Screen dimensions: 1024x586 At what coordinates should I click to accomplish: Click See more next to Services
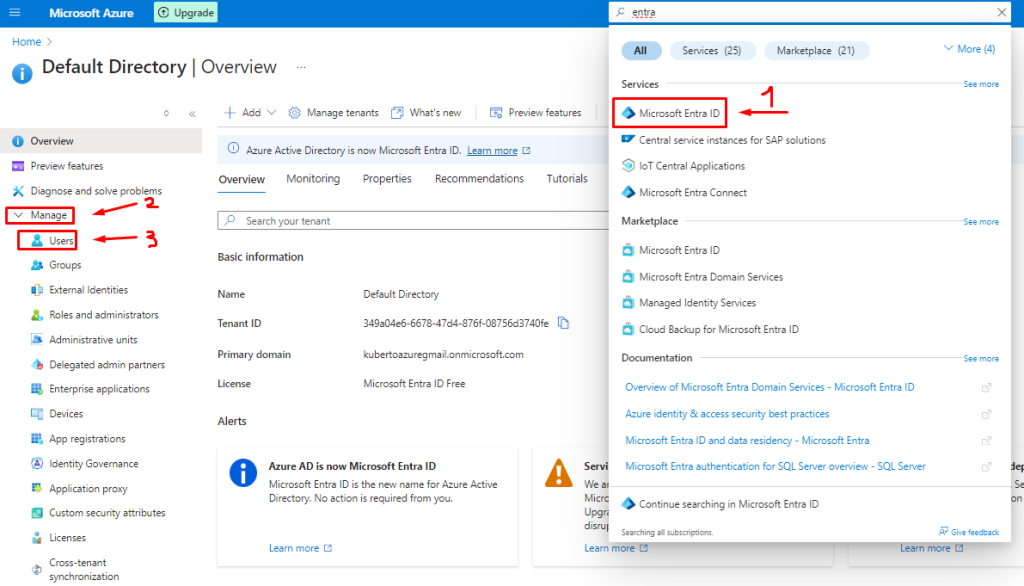point(981,84)
